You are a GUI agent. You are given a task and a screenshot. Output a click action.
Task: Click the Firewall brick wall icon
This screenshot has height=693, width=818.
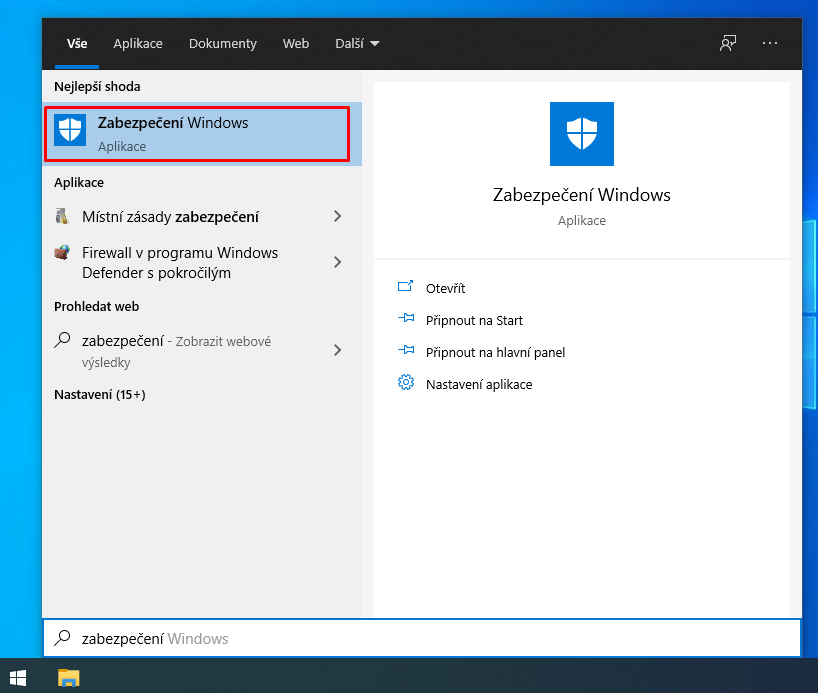point(62,253)
